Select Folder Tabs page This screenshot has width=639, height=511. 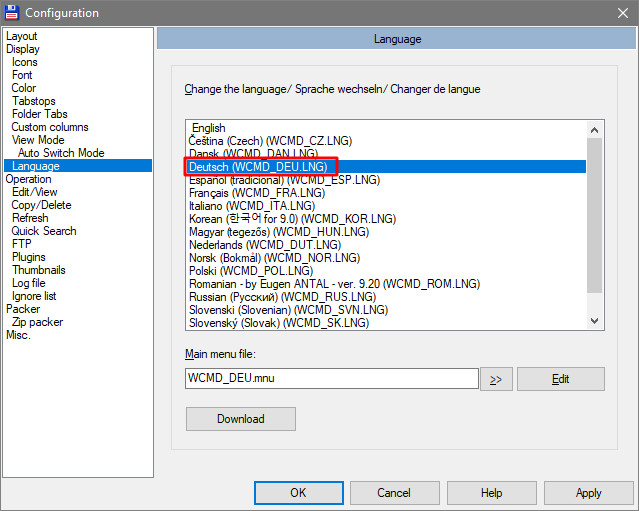point(40,114)
